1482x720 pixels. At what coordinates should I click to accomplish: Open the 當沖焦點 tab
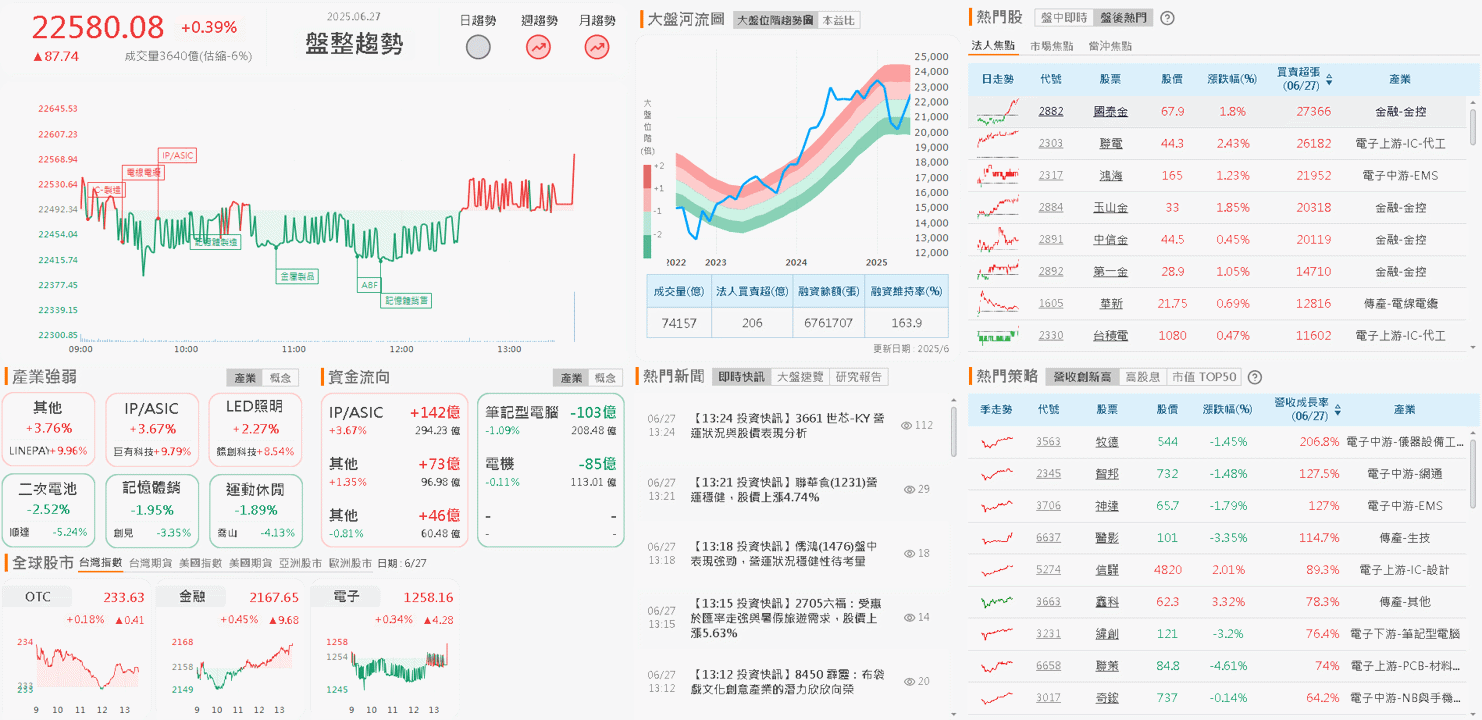pos(1110,46)
